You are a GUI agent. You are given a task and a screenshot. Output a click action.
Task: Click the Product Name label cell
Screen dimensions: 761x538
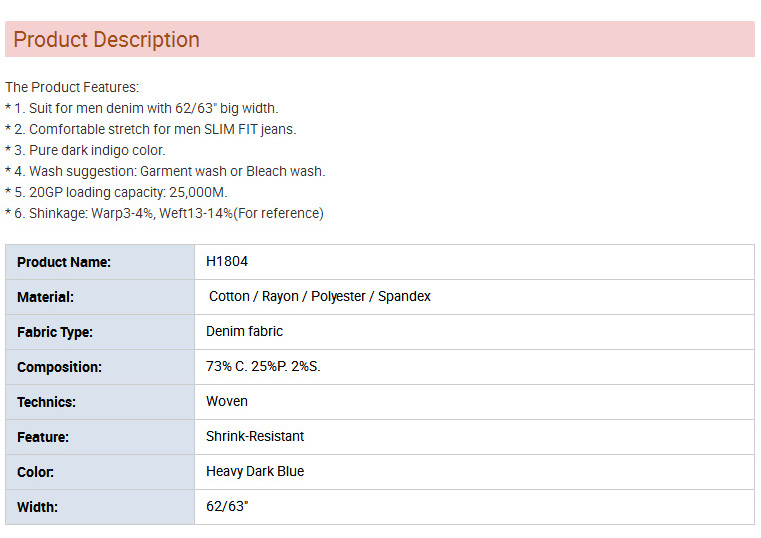point(100,262)
